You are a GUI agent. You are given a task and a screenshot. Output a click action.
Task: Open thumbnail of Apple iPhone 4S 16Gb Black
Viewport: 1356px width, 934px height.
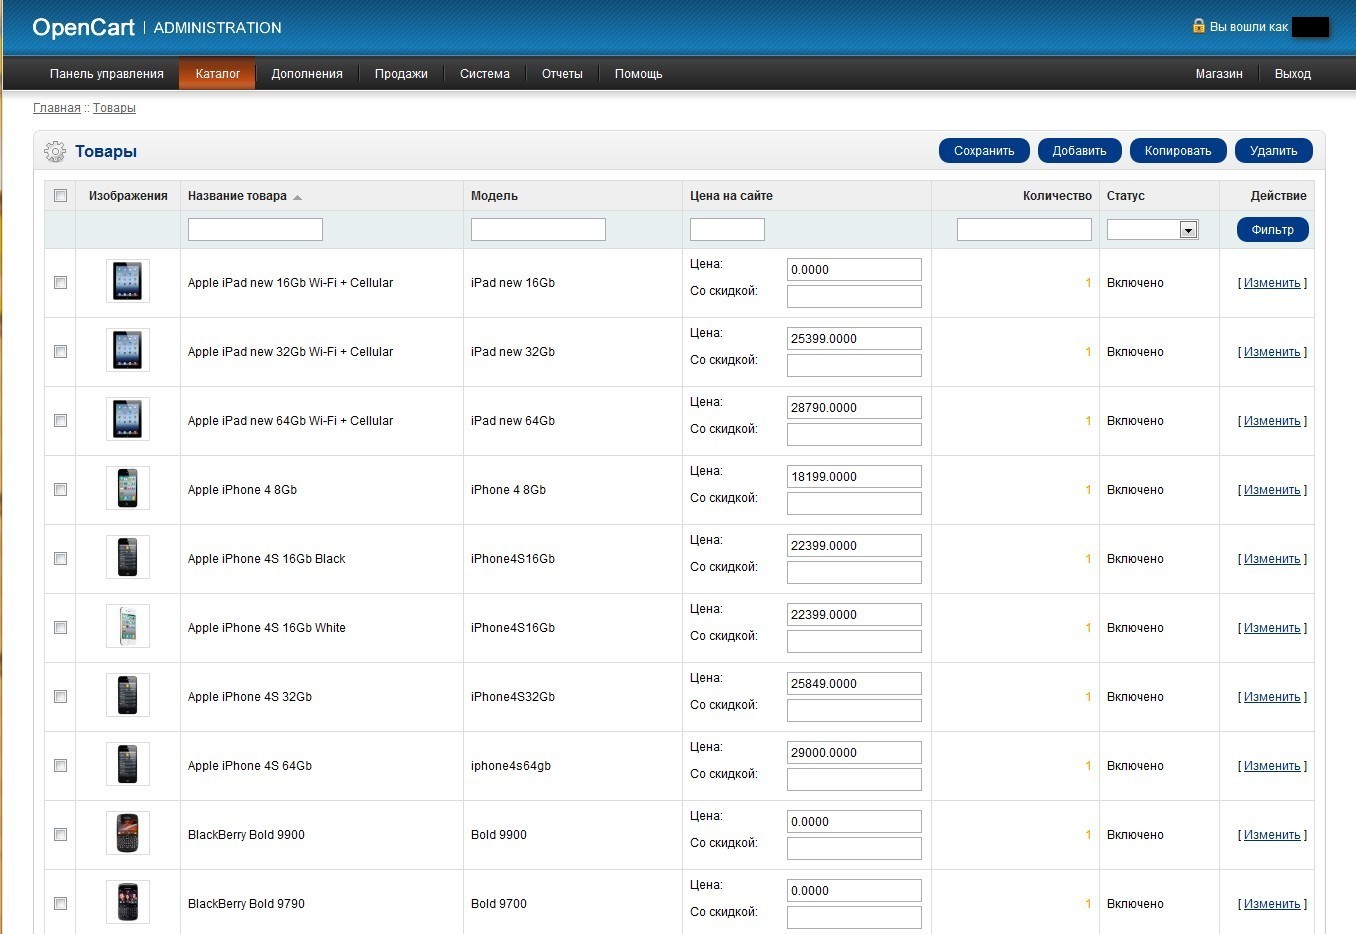pos(128,558)
